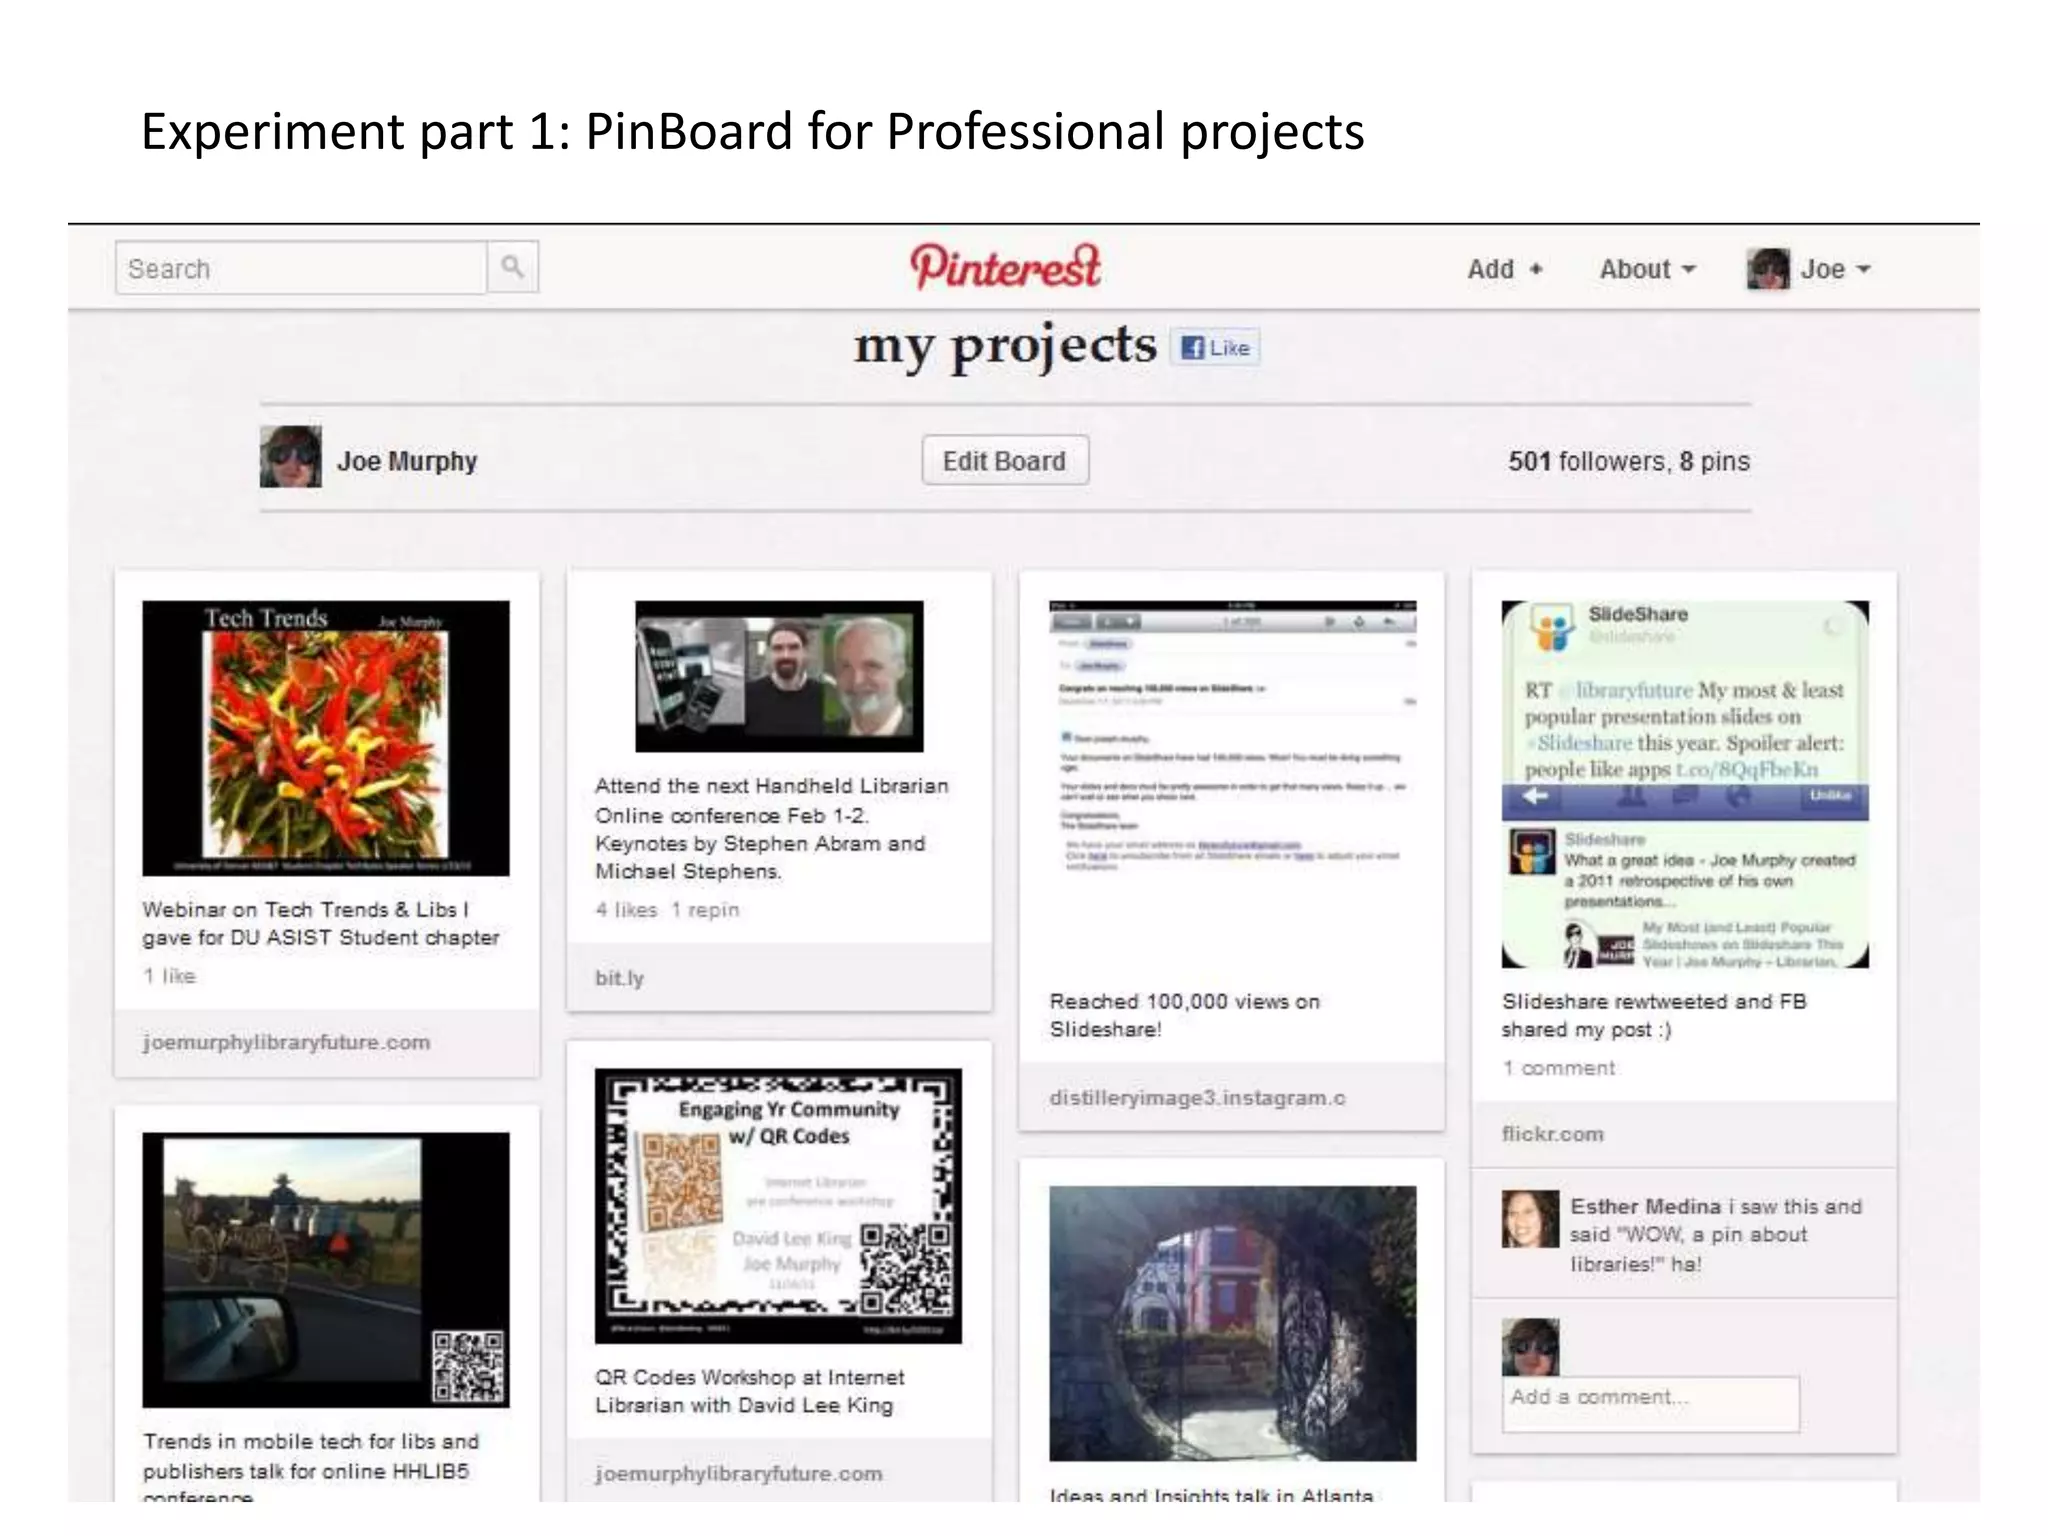Click 'QR Codes Workshop at Internet Librarian' text

tap(750, 1391)
